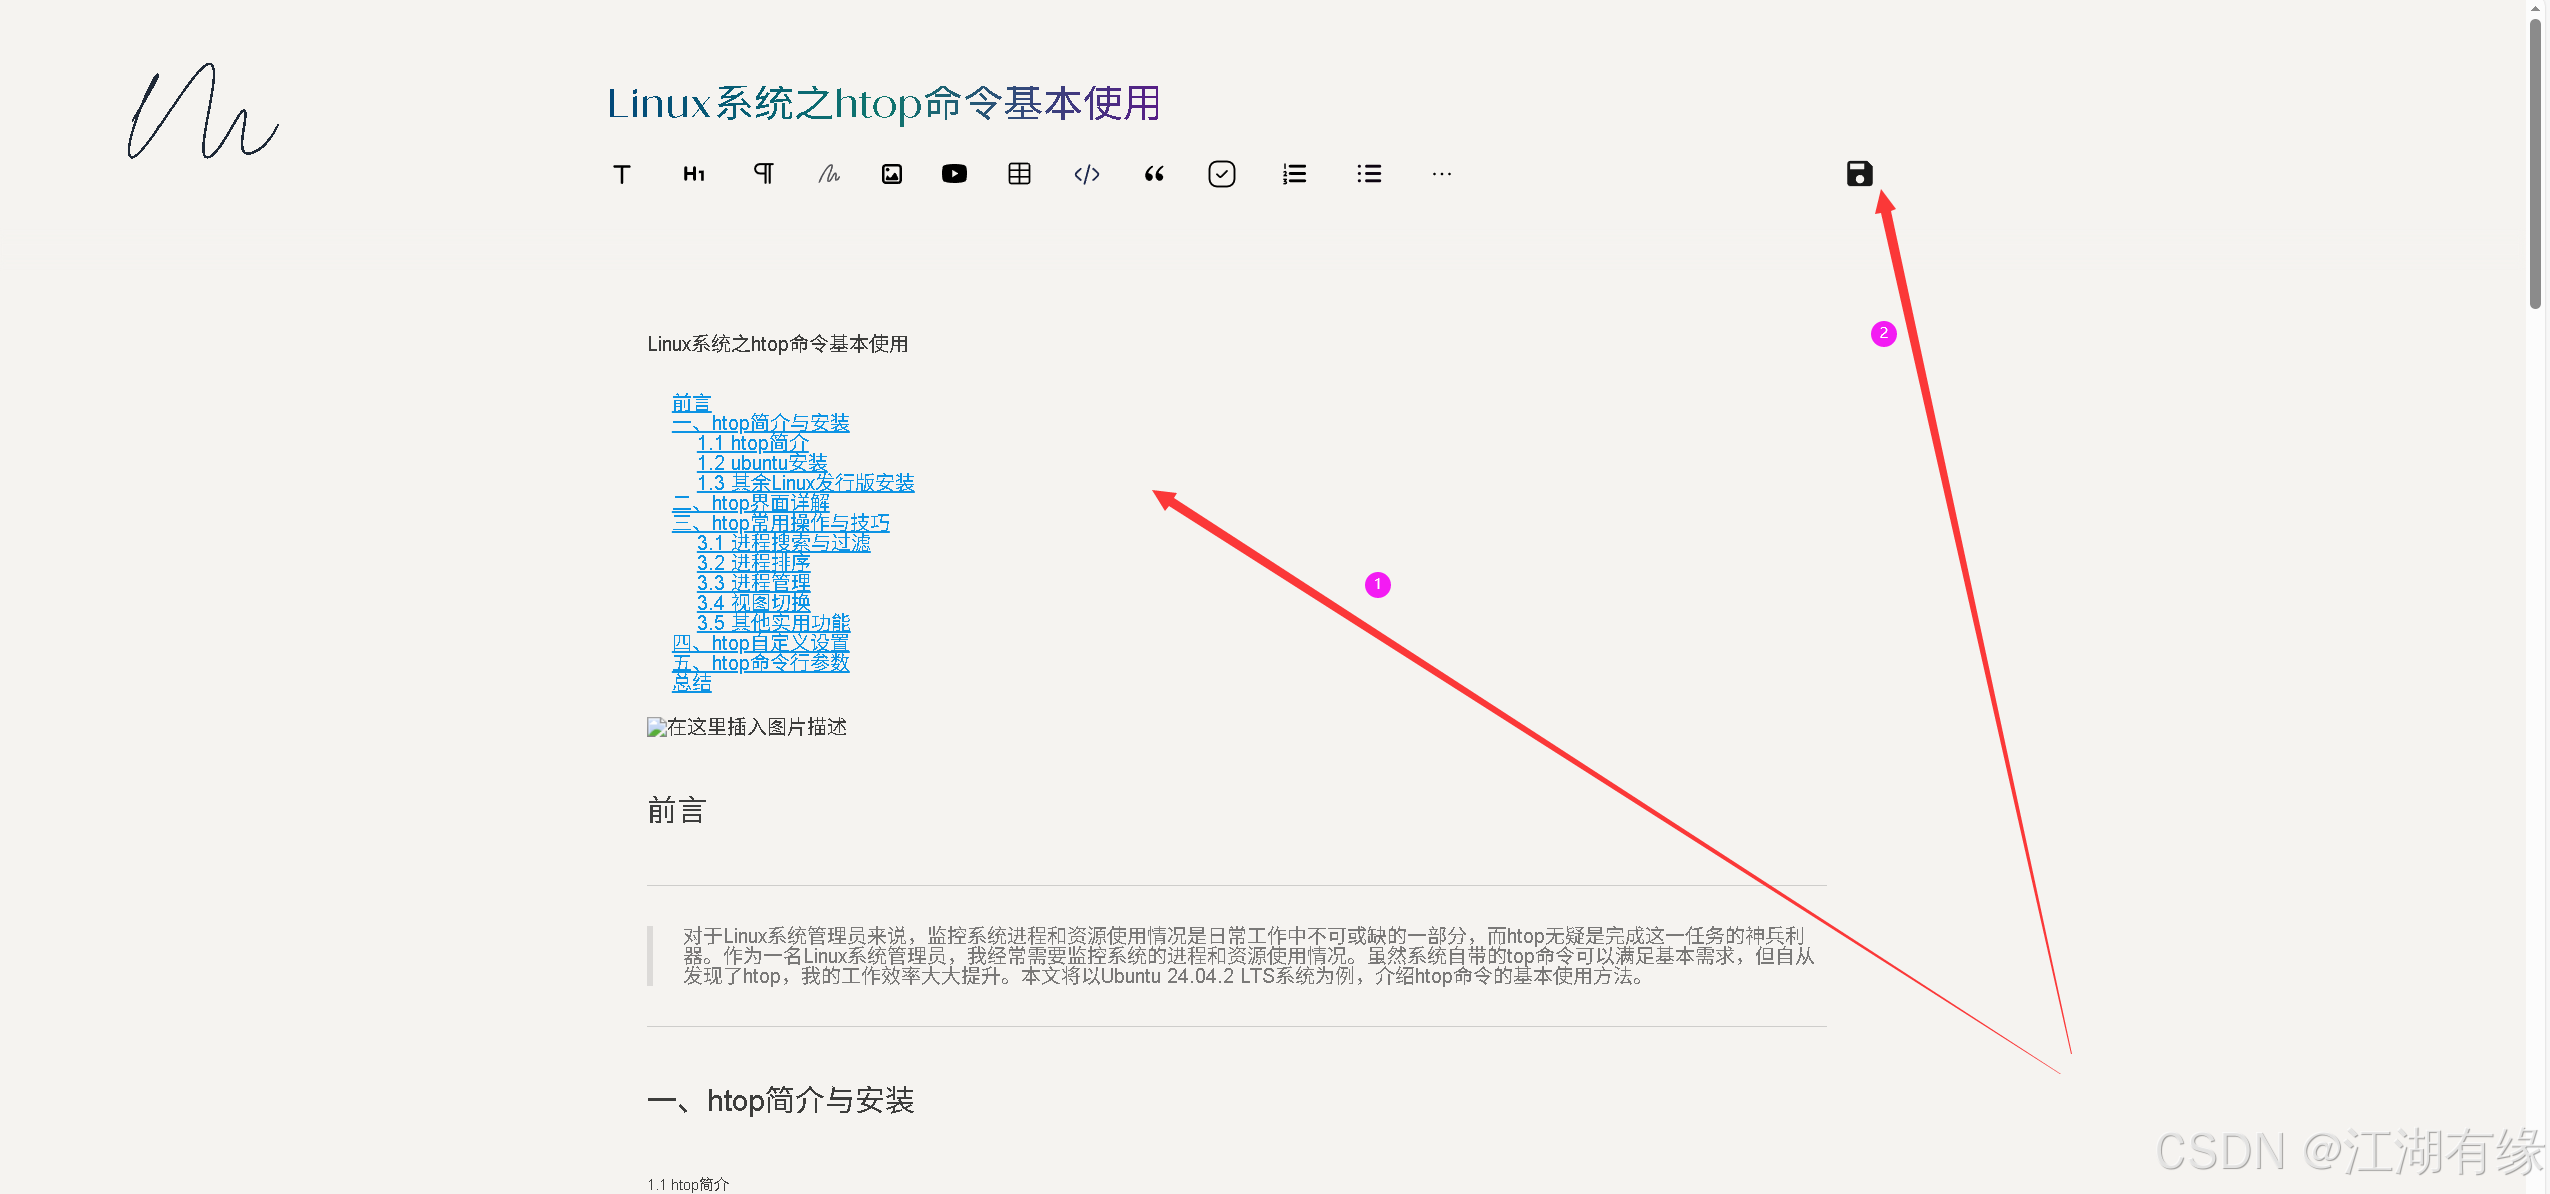Open the 前言 table of contents link
2550x1194 pixels.
[691, 403]
